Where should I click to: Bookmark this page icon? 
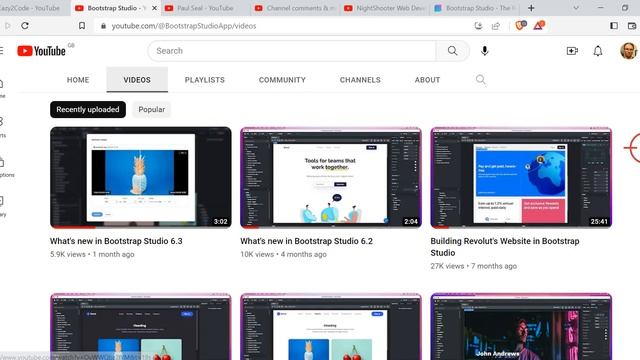(82, 26)
